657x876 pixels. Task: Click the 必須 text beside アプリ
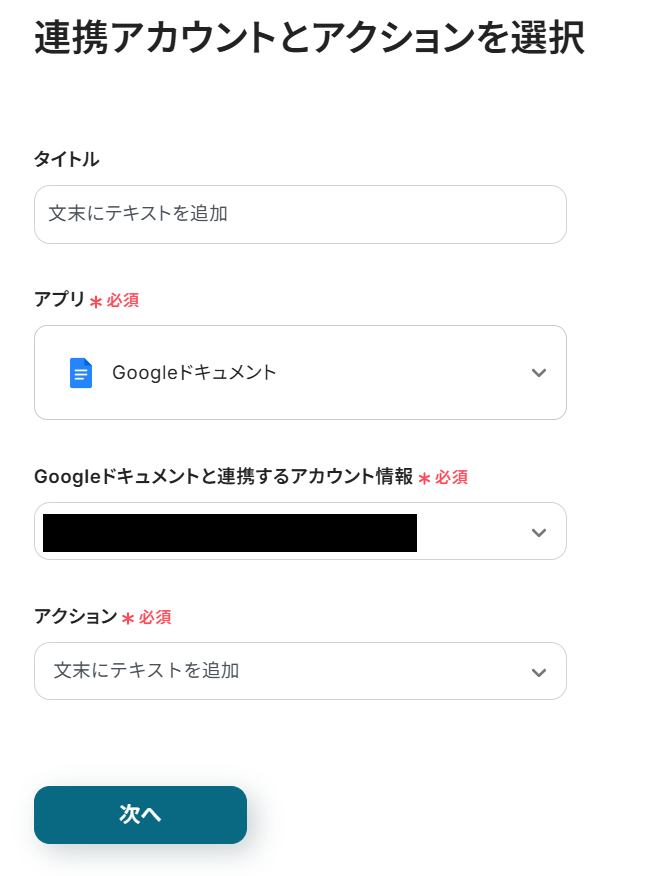click(123, 301)
